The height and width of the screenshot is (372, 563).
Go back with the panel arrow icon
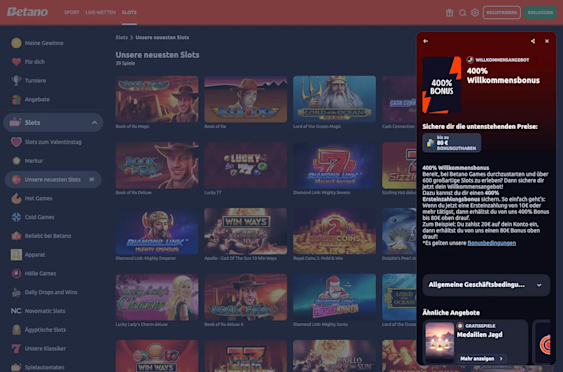coord(425,41)
